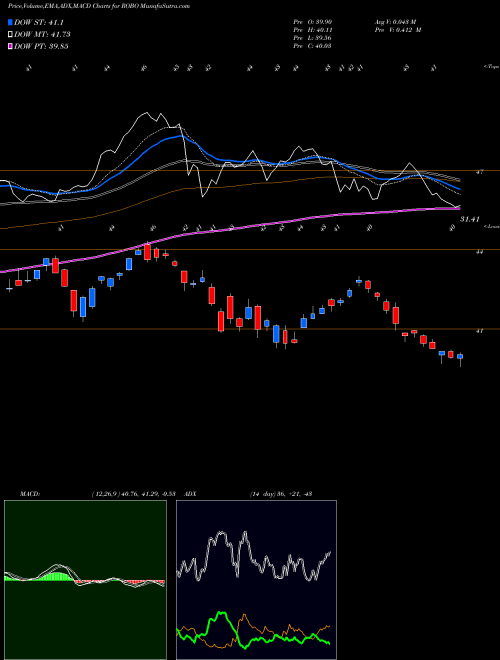
Task: Select the 'DOW MT: 41.73' legend label
Action: coord(42,35)
